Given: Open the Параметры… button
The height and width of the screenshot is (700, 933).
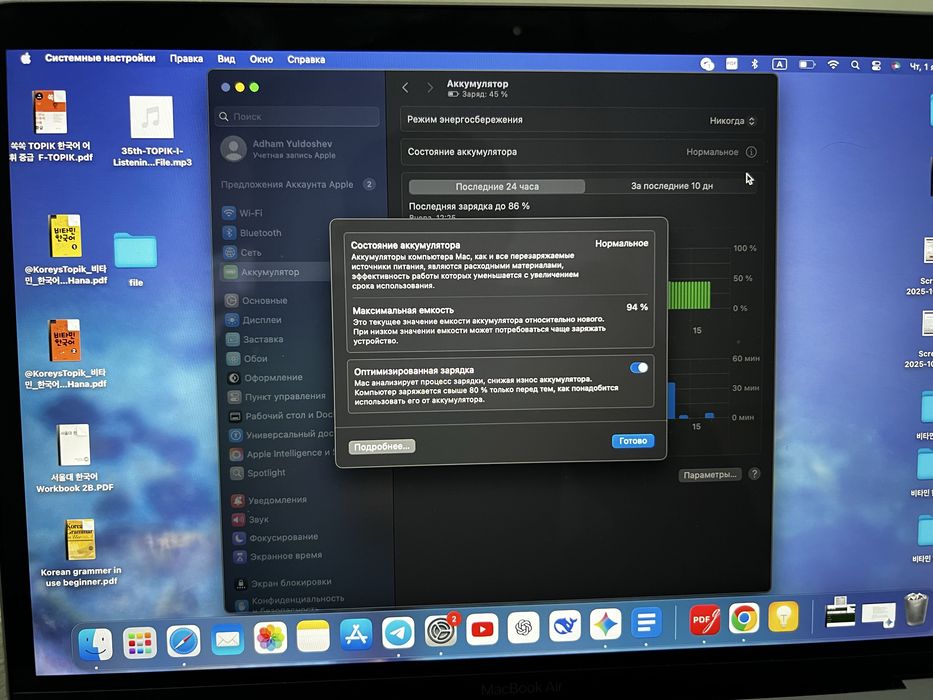Looking at the screenshot, I should click(710, 474).
